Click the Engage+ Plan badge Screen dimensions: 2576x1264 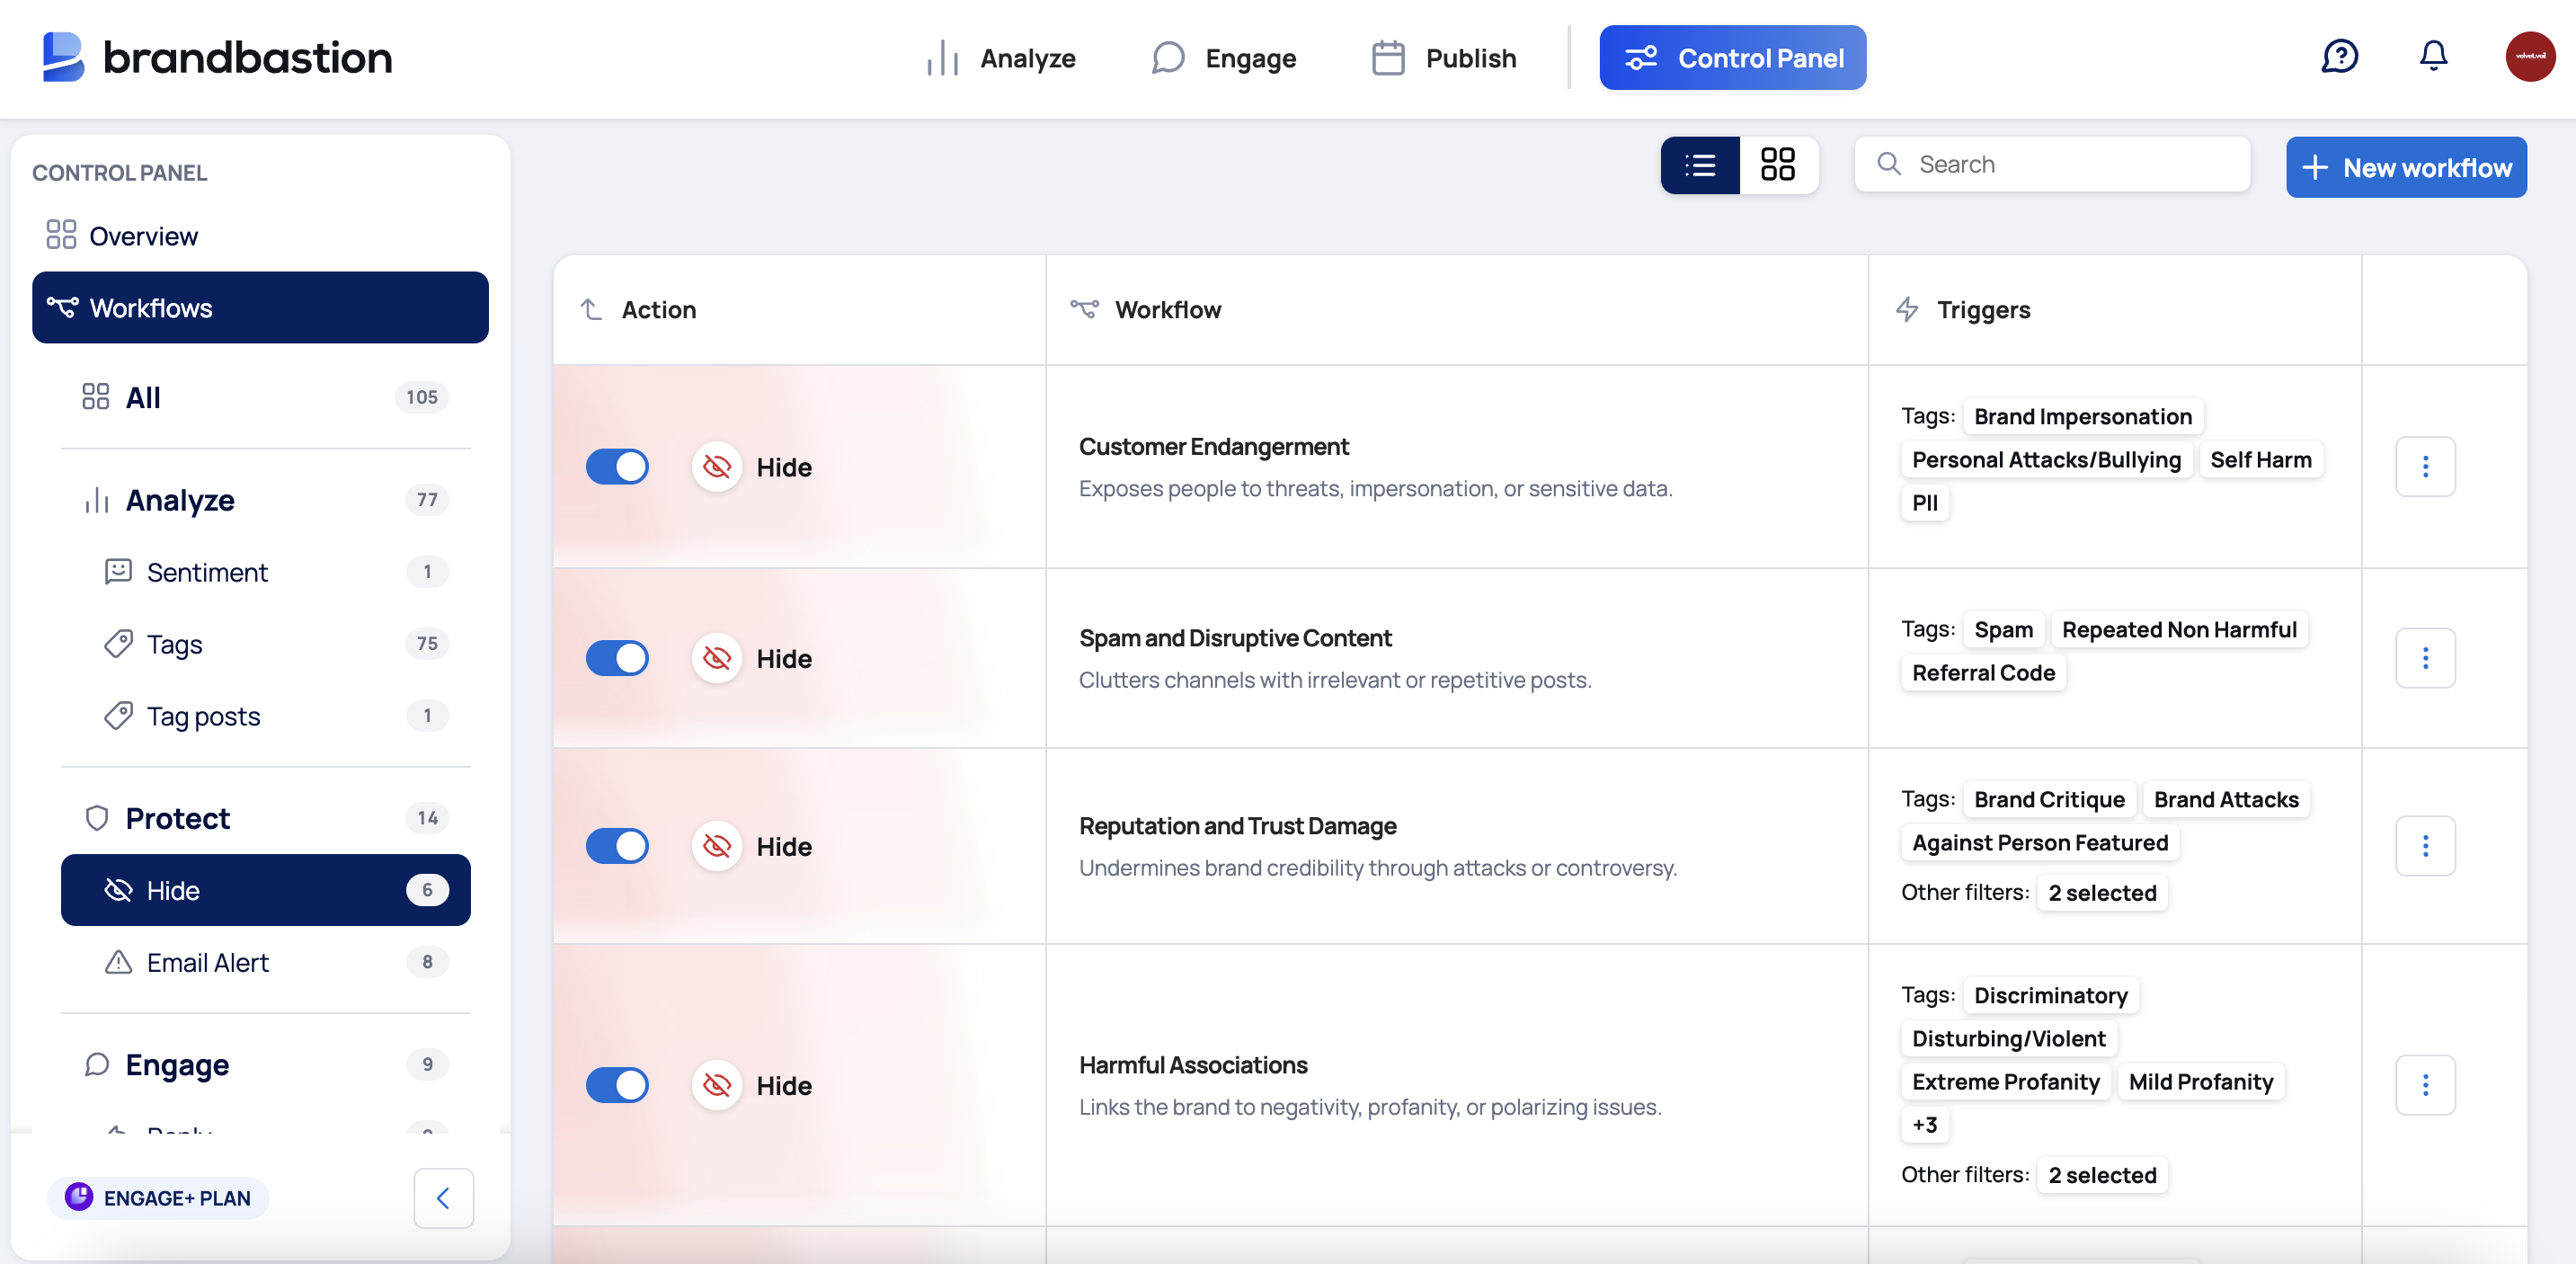pos(158,1198)
